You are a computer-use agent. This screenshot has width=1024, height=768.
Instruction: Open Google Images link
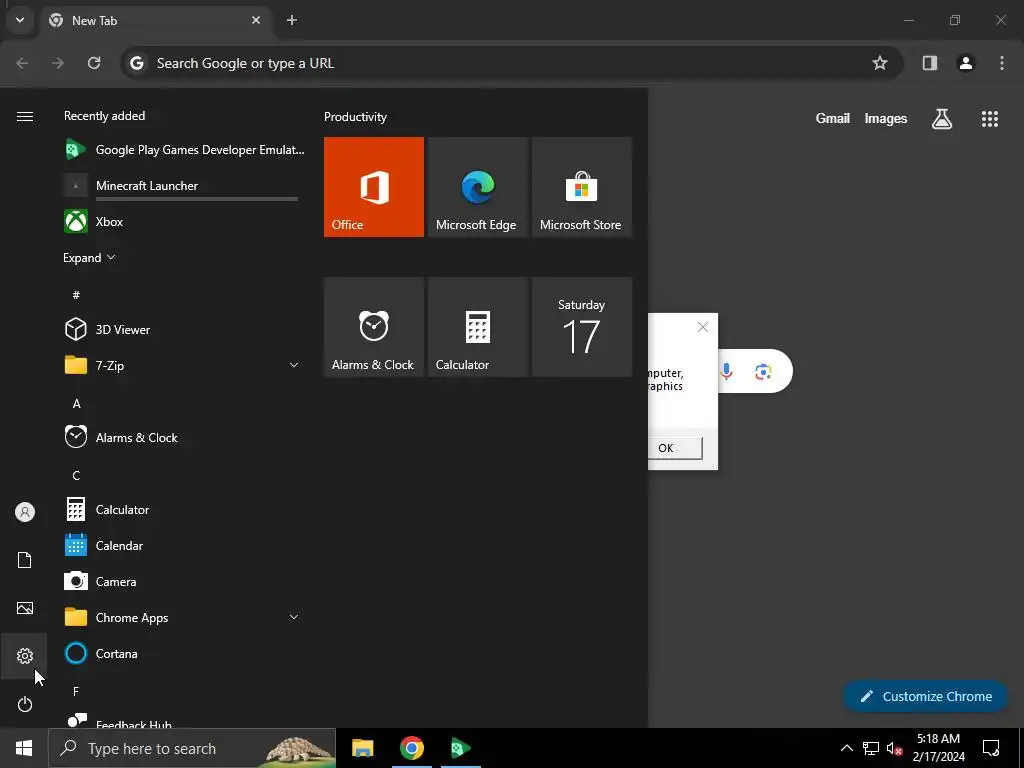[x=886, y=118]
